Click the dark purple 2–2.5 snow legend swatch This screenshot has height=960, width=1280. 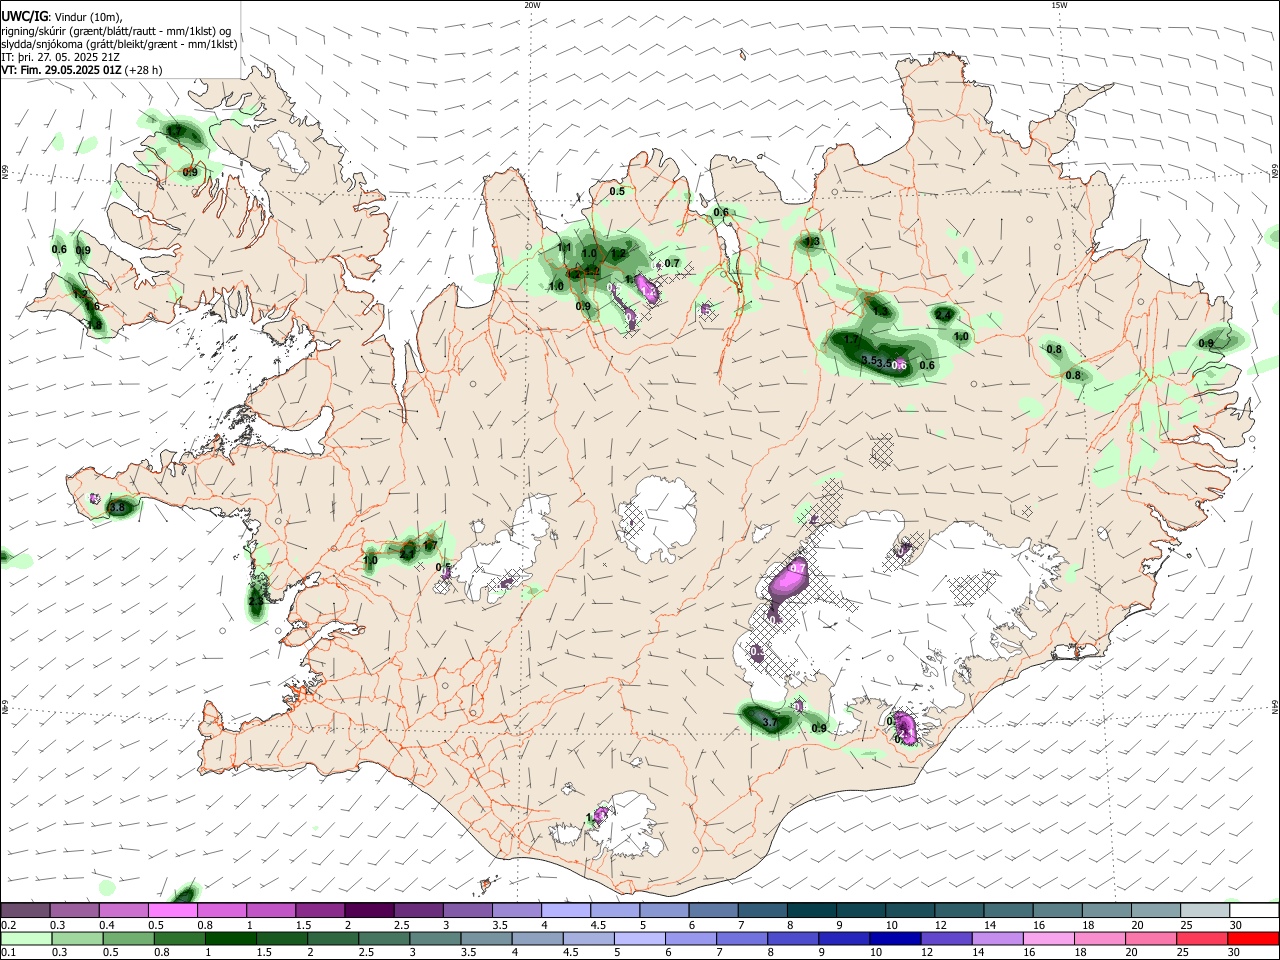(x=370, y=911)
